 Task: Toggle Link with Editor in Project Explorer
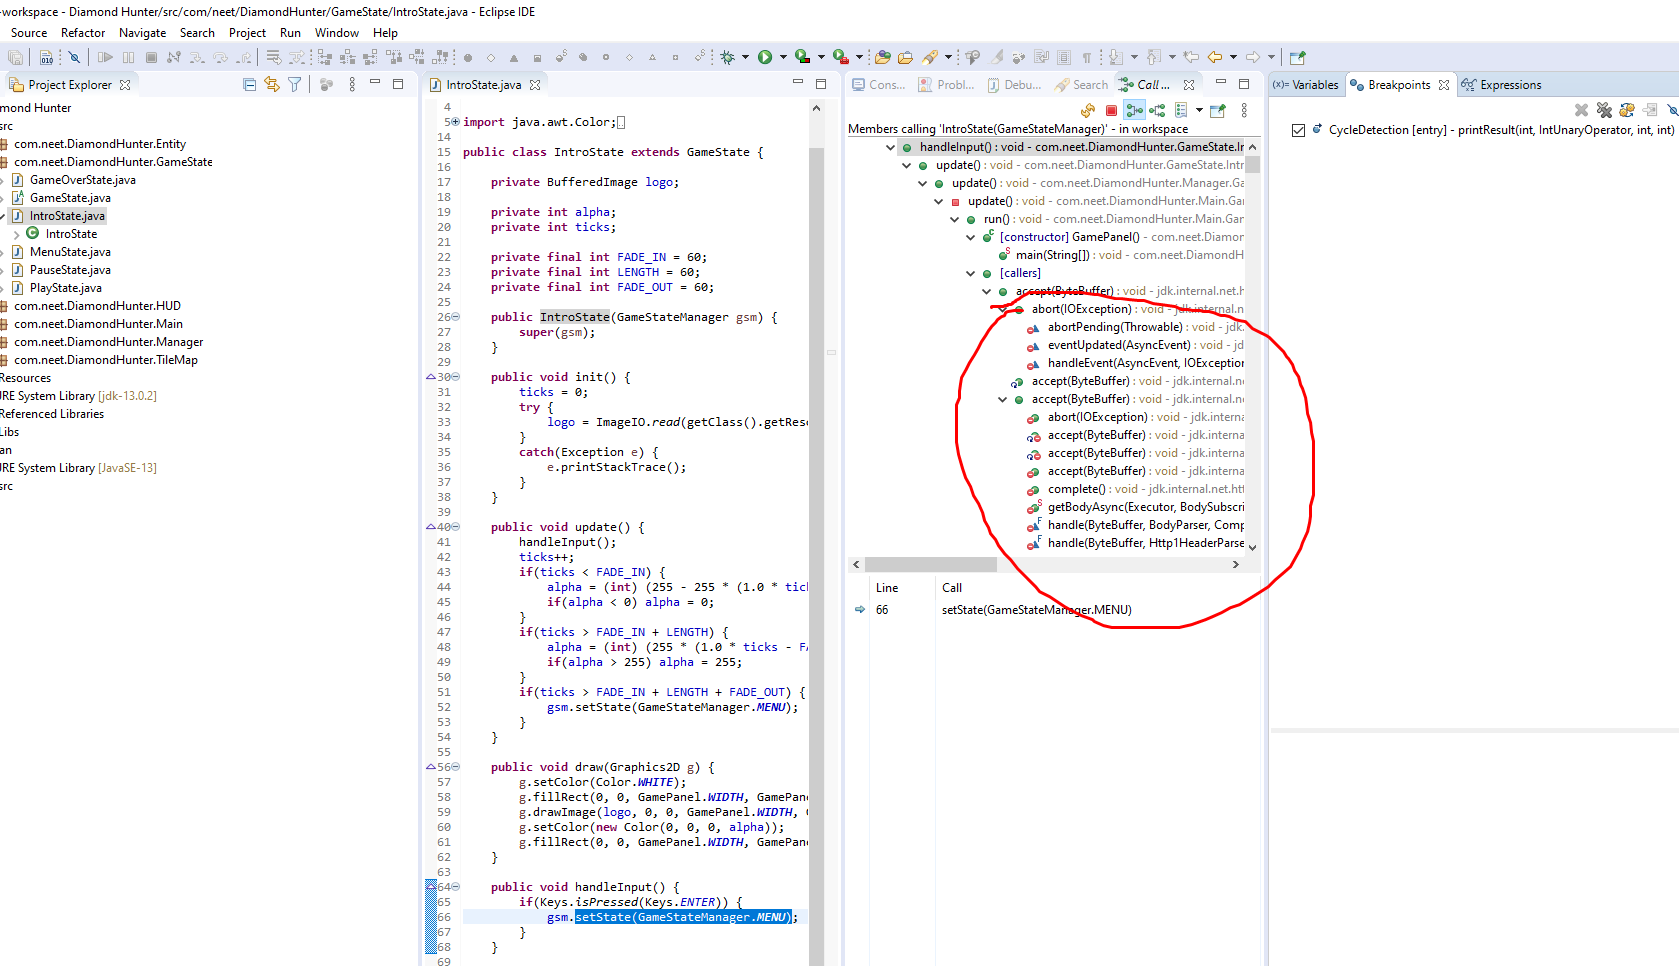pyautogui.click(x=272, y=85)
